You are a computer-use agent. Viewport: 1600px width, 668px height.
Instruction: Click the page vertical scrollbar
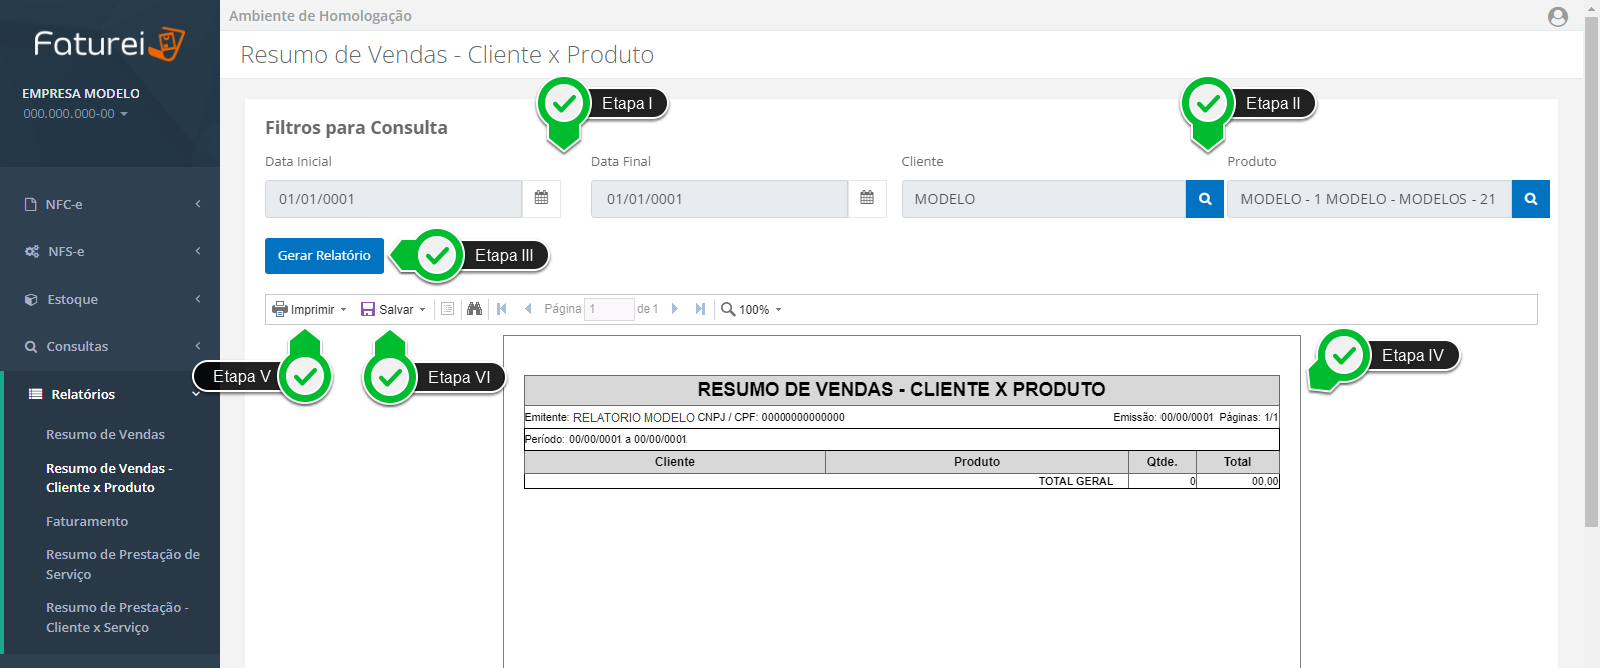point(1591,270)
